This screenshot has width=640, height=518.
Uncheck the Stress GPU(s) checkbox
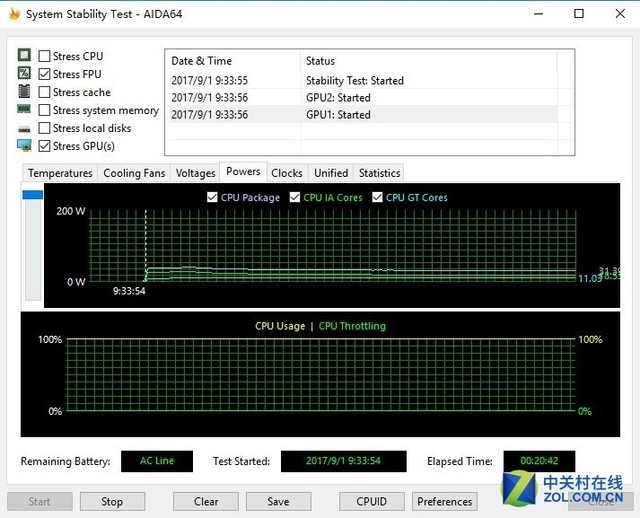(44, 146)
